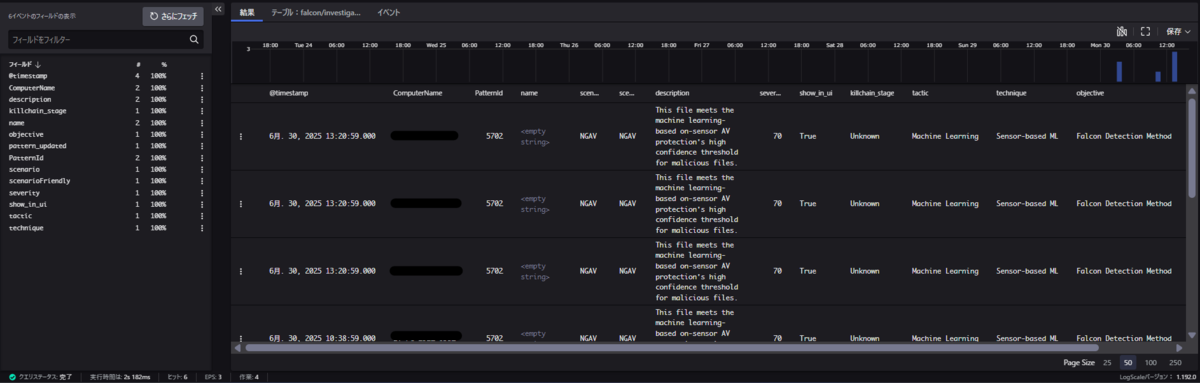Open the ComputerName field options menu
This screenshot has width=1200, height=383.
click(x=202, y=88)
